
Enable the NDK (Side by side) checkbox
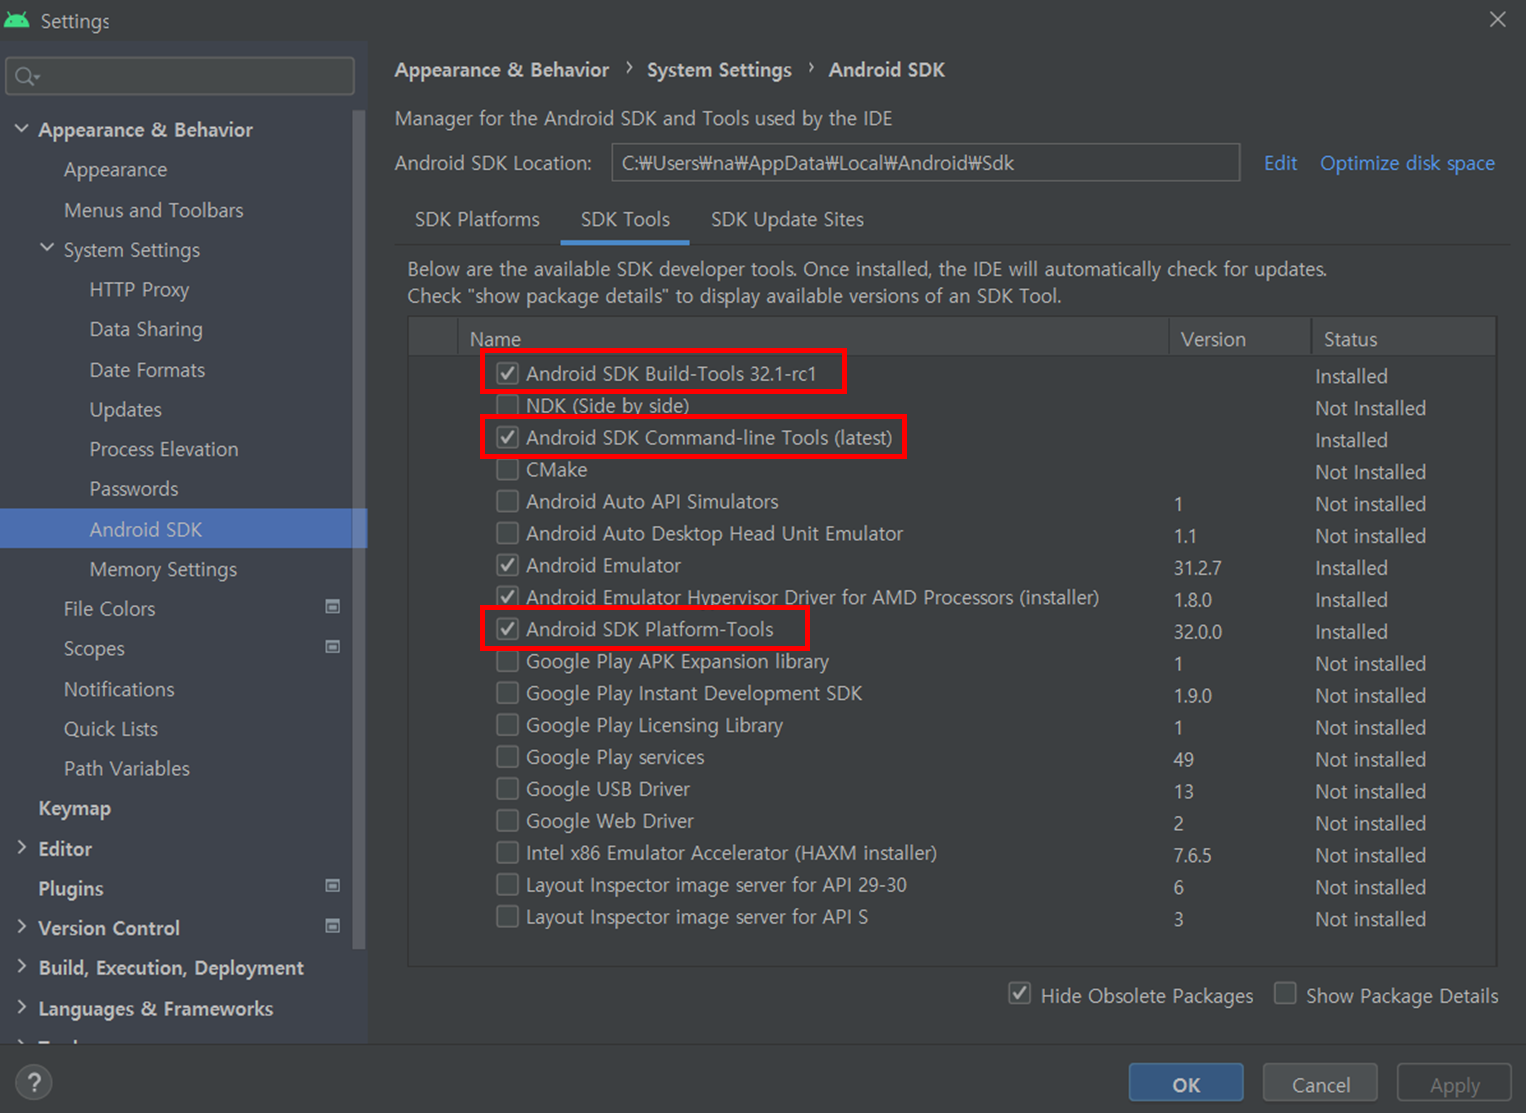pos(508,405)
